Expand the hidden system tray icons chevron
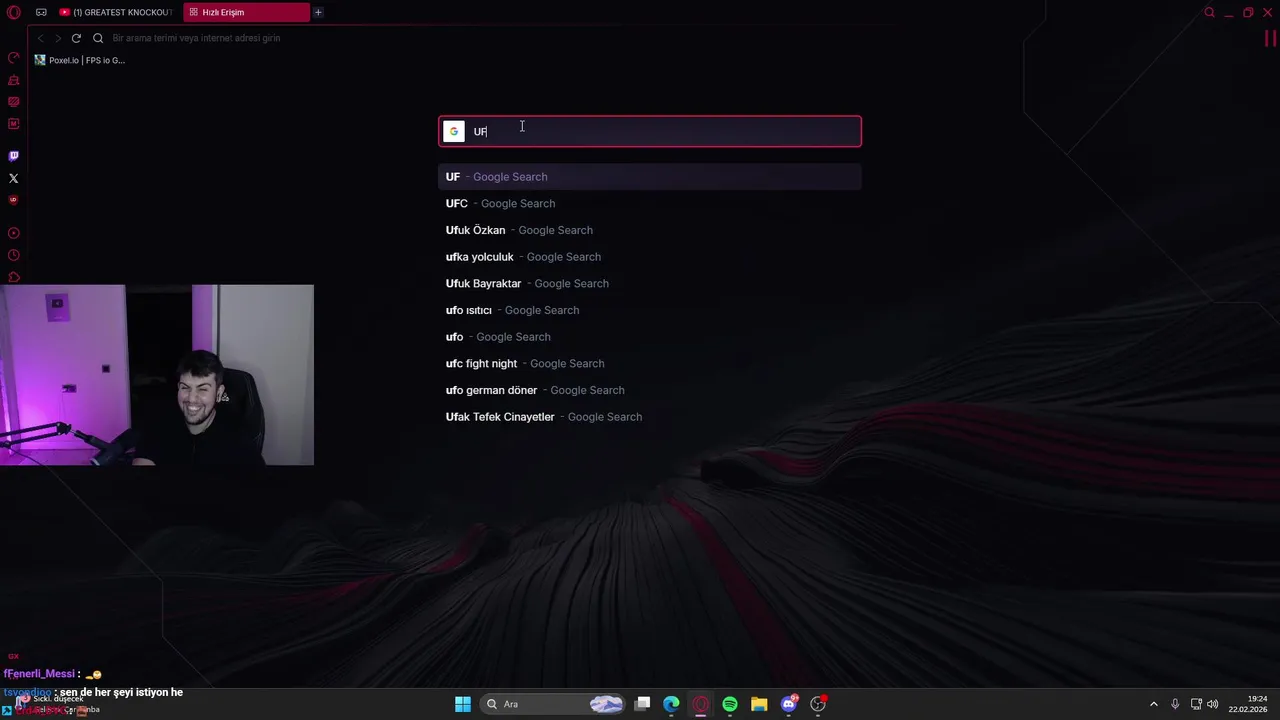This screenshot has height=720, width=1280. pos(1153,704)
